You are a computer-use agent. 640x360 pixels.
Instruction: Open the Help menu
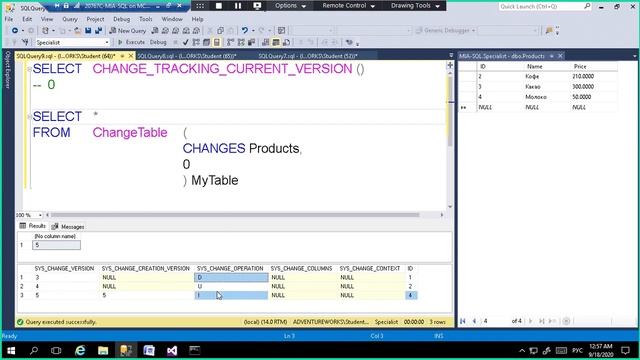tap(198, 19)
